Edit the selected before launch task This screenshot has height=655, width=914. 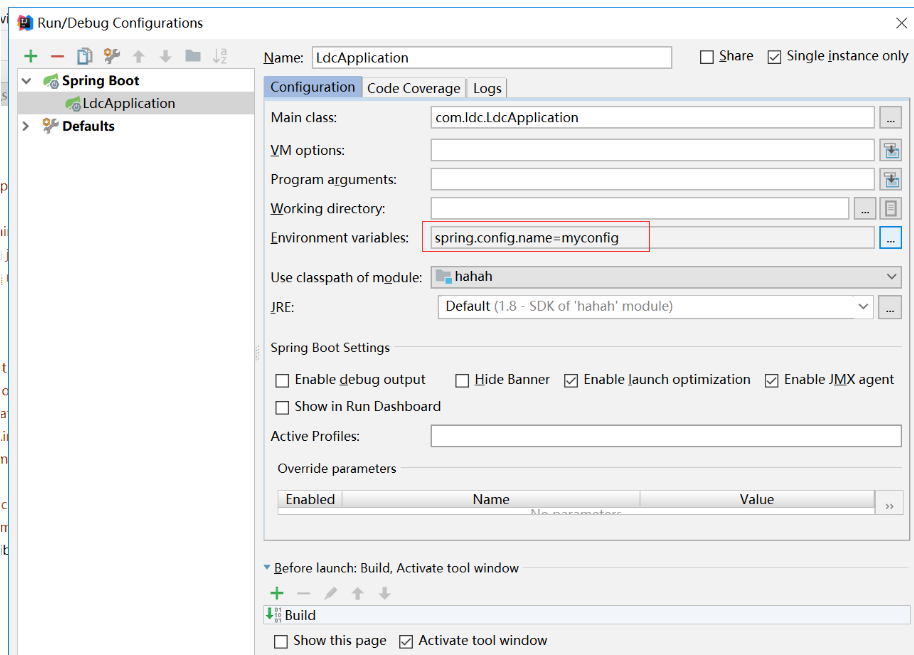coord(331,593)
